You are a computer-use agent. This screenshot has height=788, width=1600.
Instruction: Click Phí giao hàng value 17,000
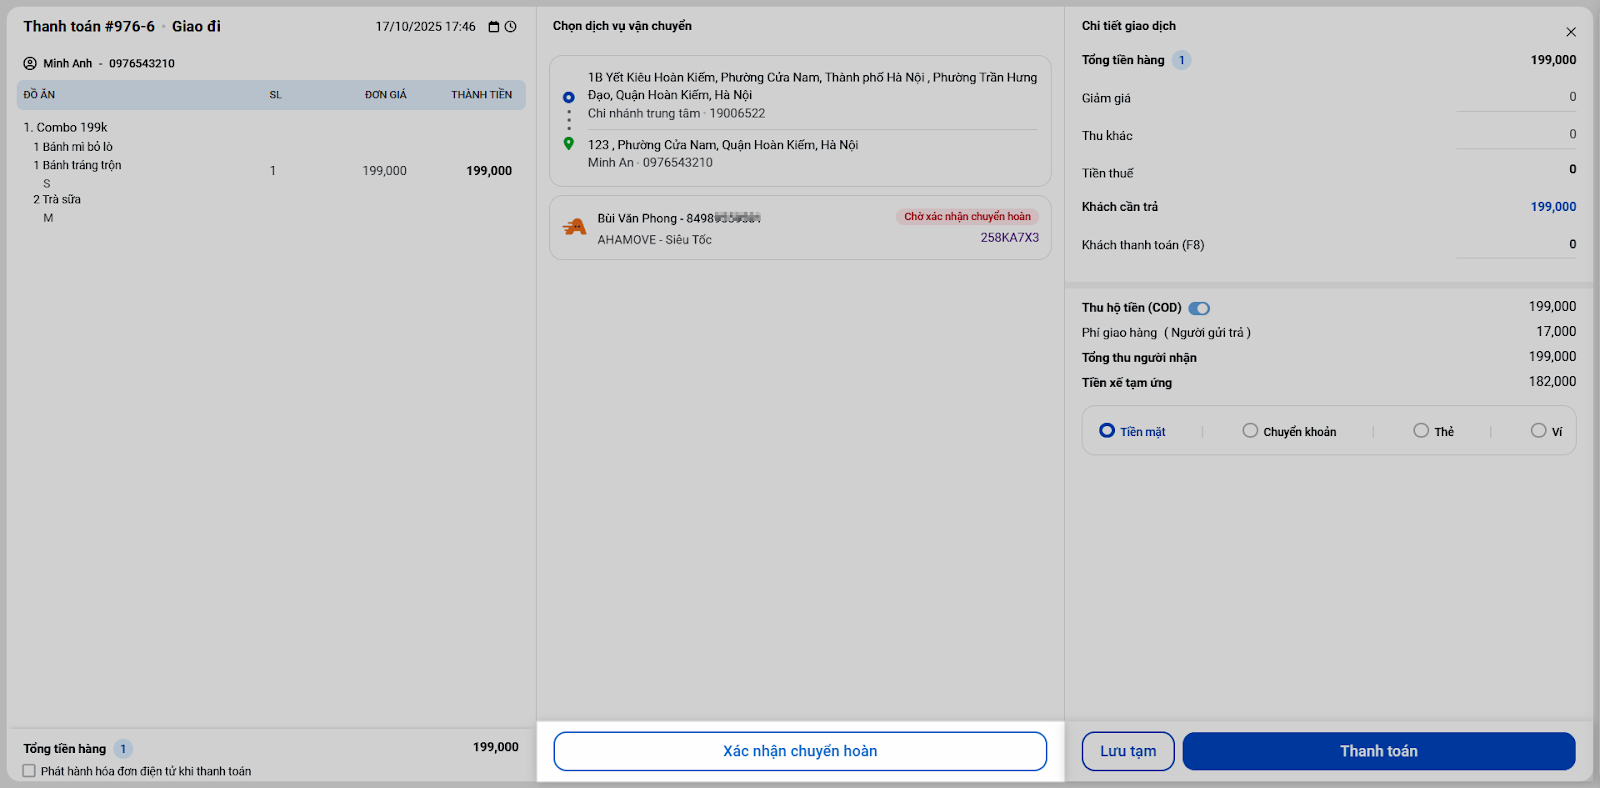[x=1556, y=332]
